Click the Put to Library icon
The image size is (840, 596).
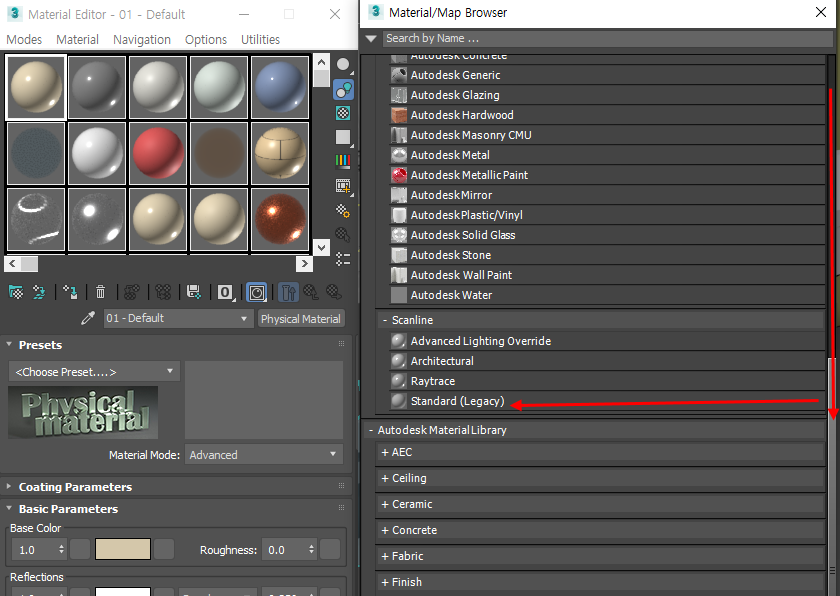tap(193, 292)
